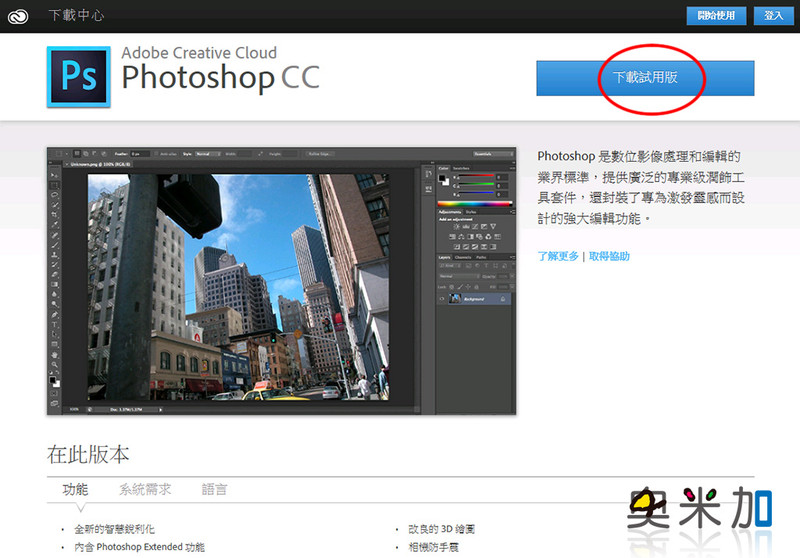Click foreground color swatch at toolbar bottom
This screenshot has width=800, height=558.
[53, 380]
